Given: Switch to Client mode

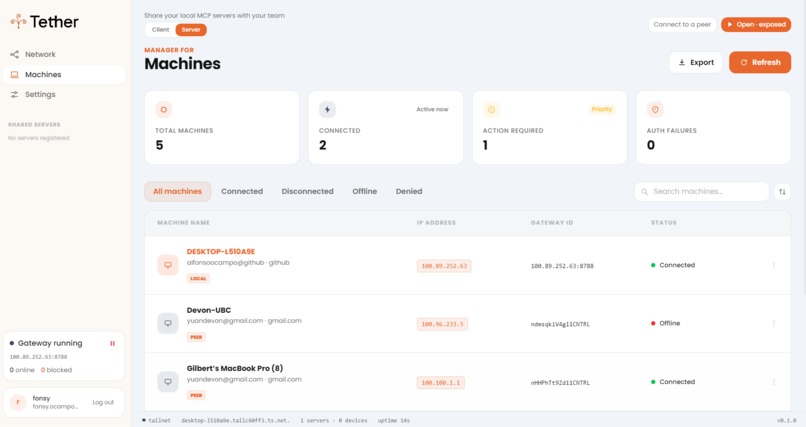Looking at the screenshot, I should pyautogui.click(x=160, y=30).
